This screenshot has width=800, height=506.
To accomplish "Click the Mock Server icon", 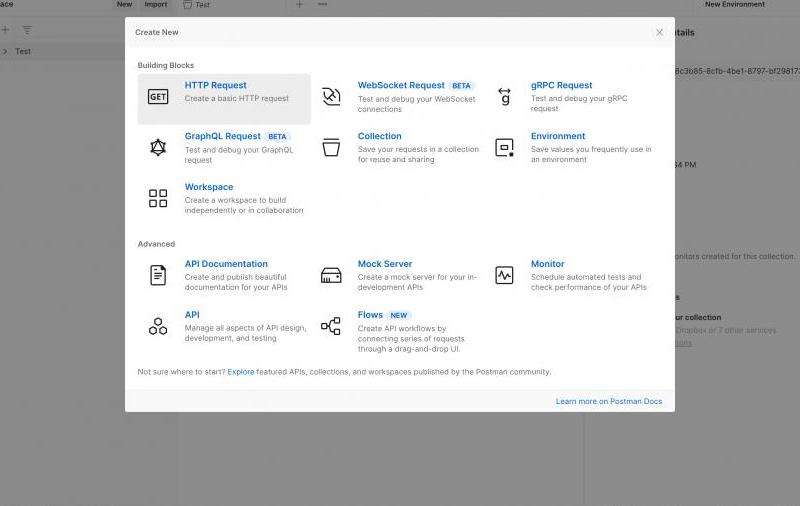I will pyautogui.click(x=331, y=275).
